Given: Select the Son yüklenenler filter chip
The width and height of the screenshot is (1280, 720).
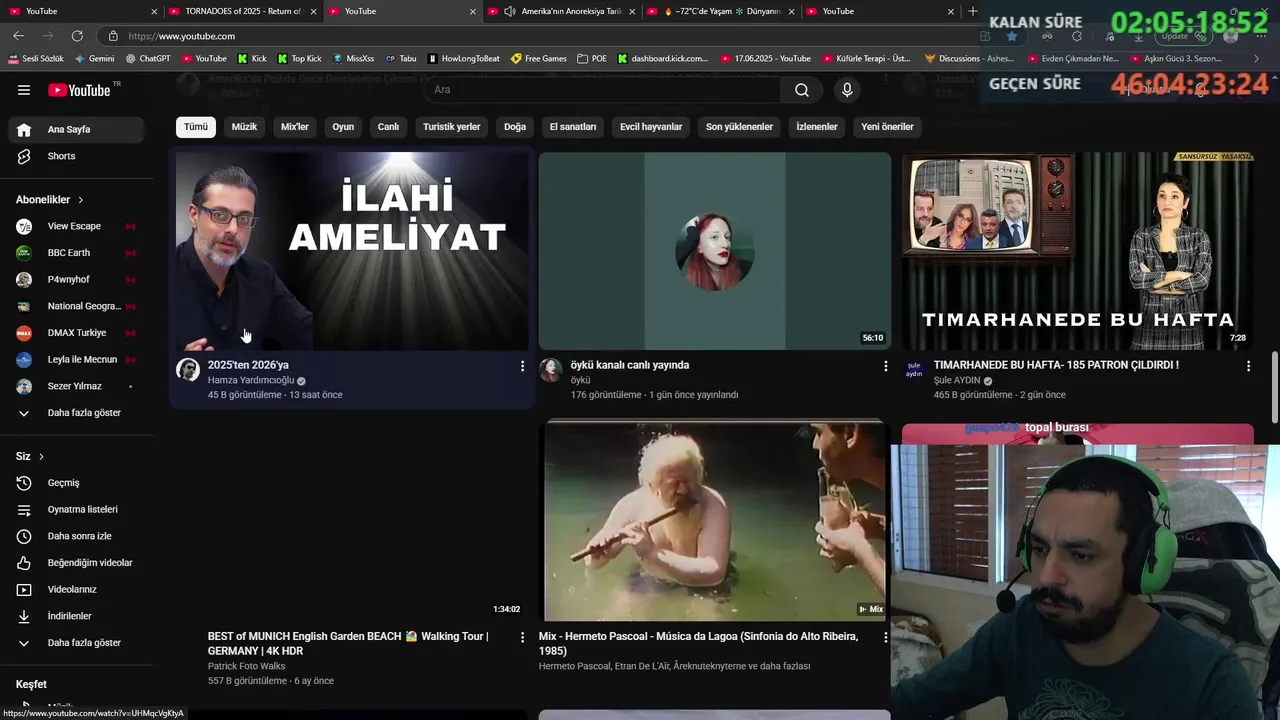Looking at the screenshot, I should (x=739, y=127).
